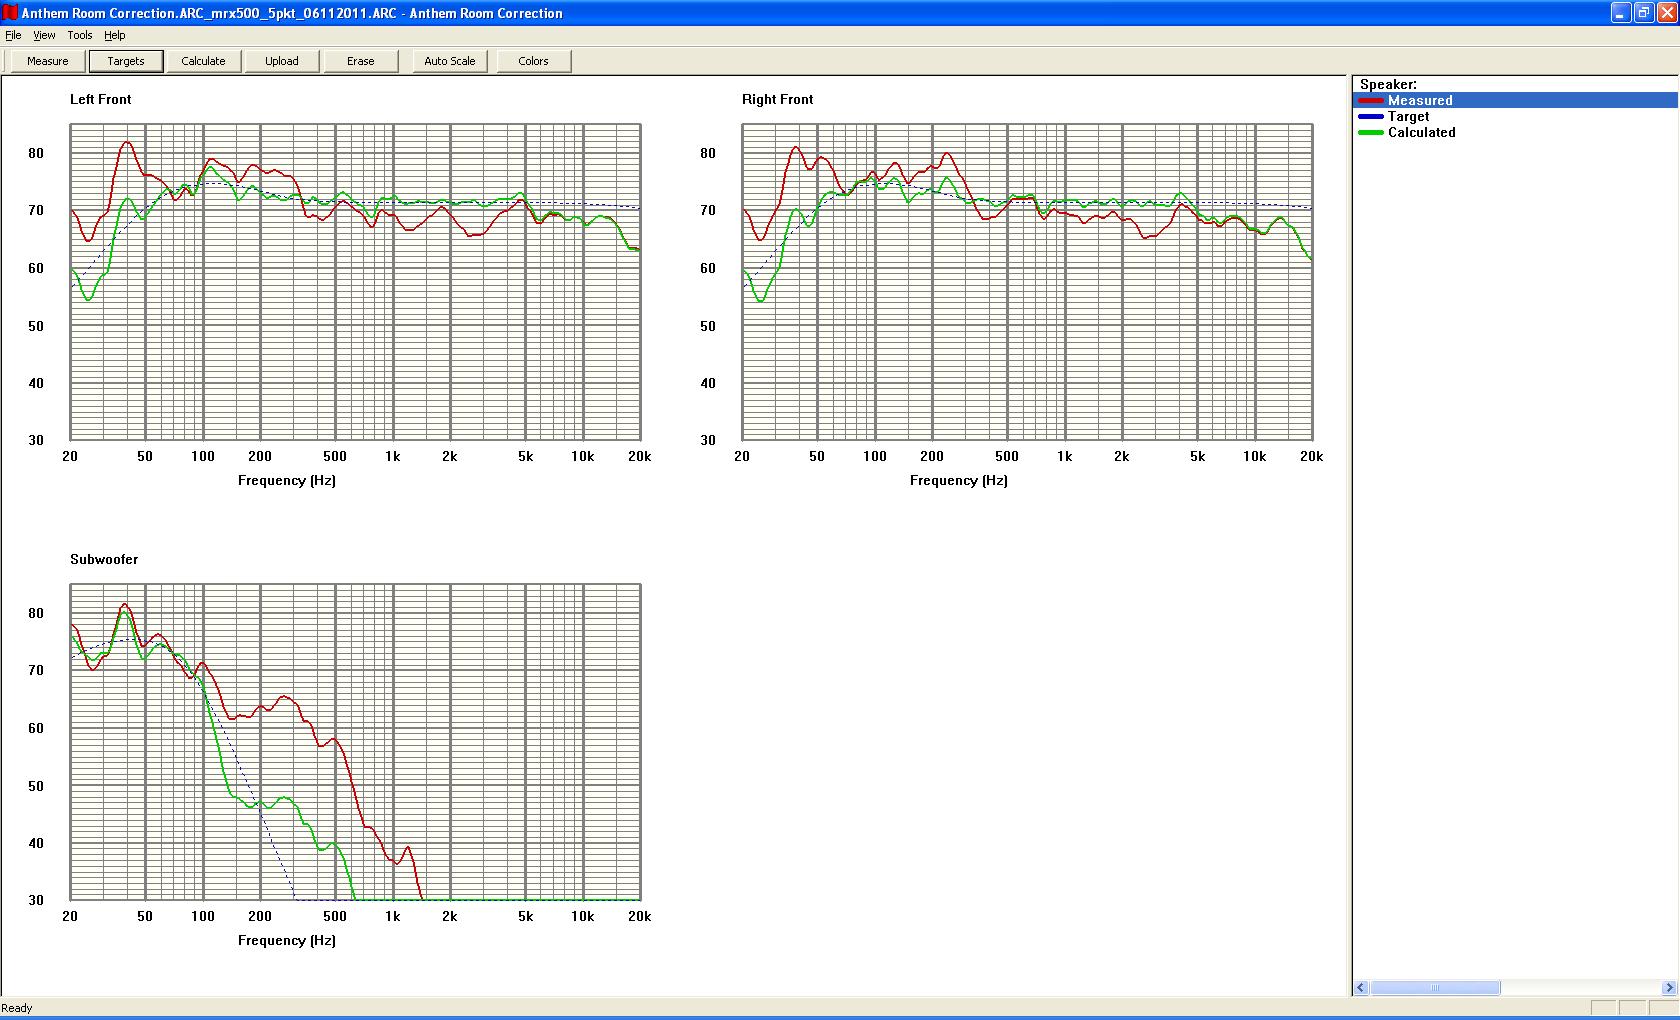
Task: Click the Anthem Room Correction title bar icon
Action: pos(10,13)
